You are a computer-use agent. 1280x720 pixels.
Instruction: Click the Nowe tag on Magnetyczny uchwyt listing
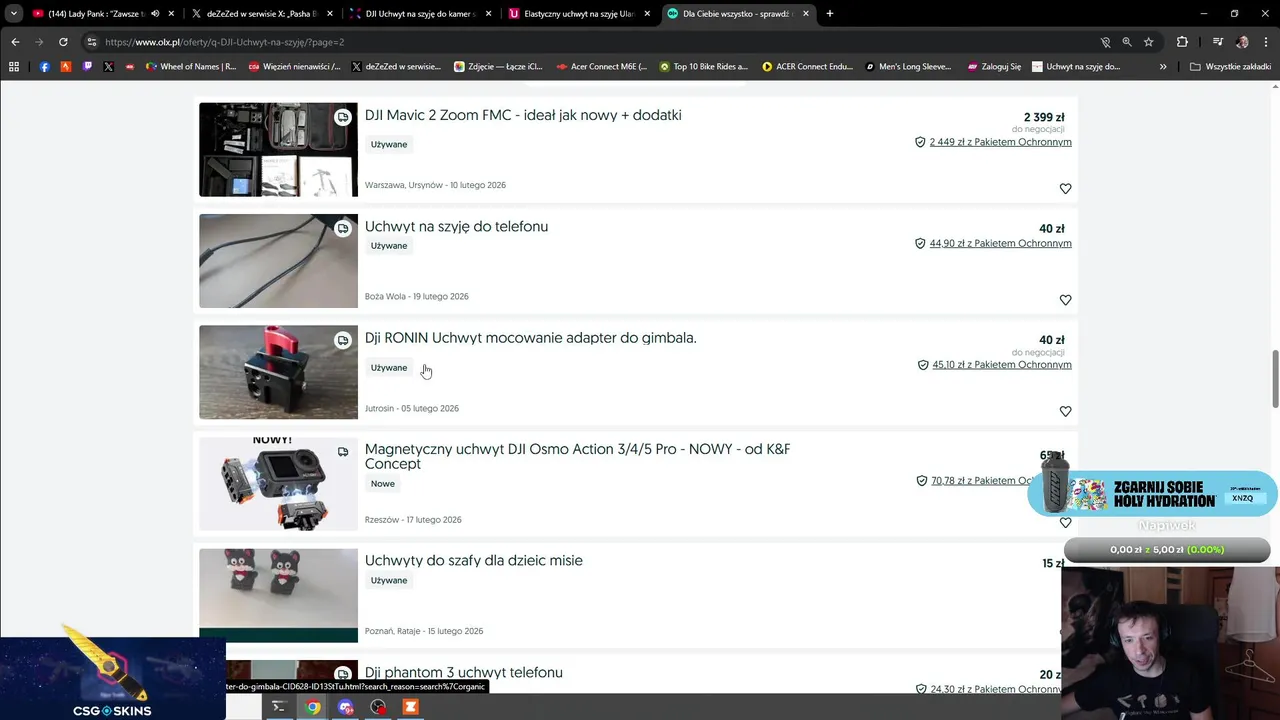tap(383, 484)
